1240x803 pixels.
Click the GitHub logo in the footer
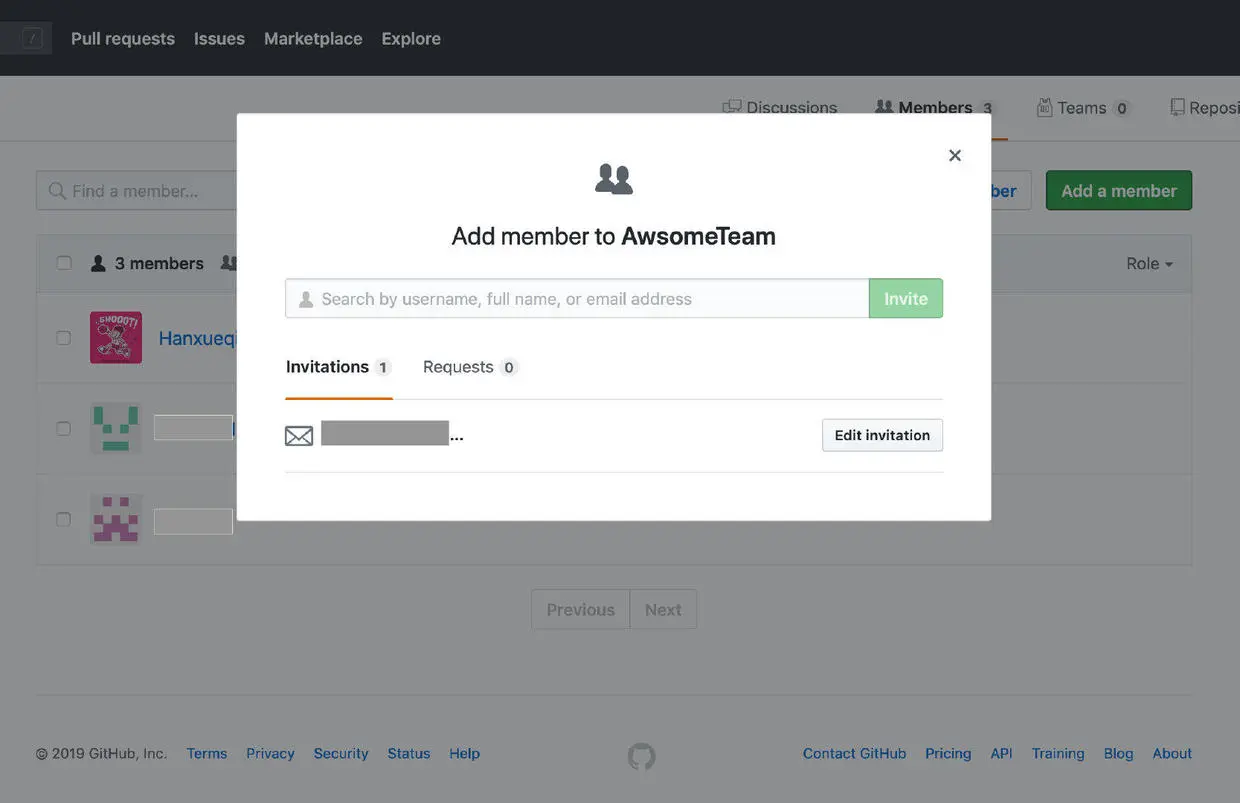click(x=642, y=755)
